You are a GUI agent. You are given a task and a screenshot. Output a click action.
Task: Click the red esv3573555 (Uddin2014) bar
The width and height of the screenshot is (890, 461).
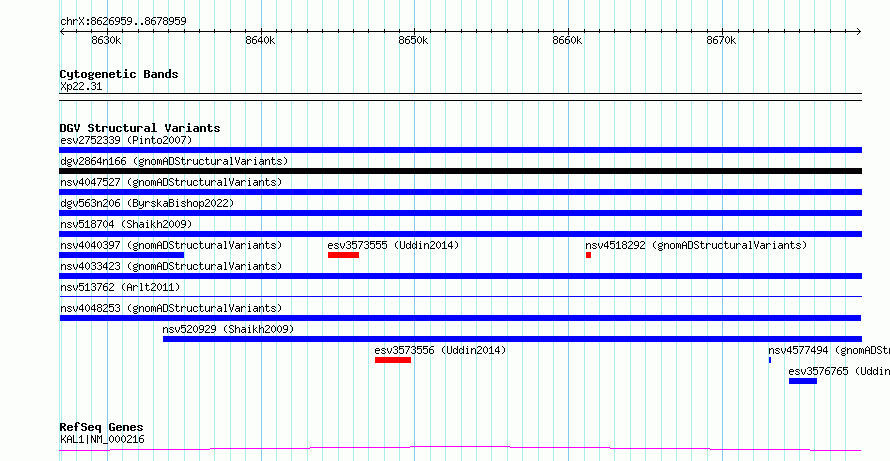point(343,255)
